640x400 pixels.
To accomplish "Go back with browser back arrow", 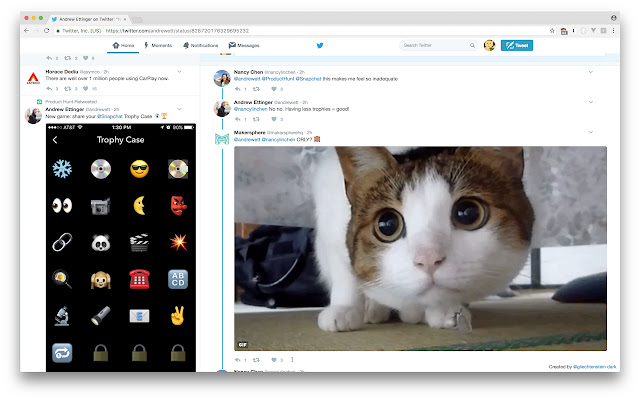I will pos(27,31).
